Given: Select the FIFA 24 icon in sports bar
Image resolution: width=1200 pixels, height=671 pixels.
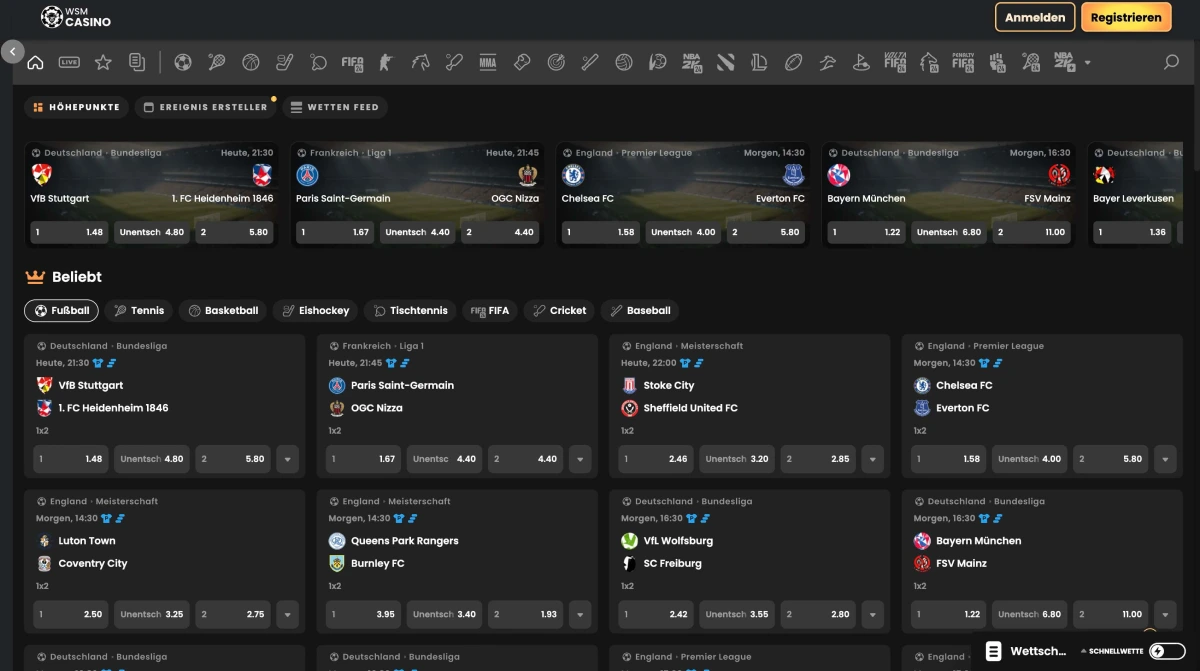Looking at the screenshot, I should click(352, 62).
